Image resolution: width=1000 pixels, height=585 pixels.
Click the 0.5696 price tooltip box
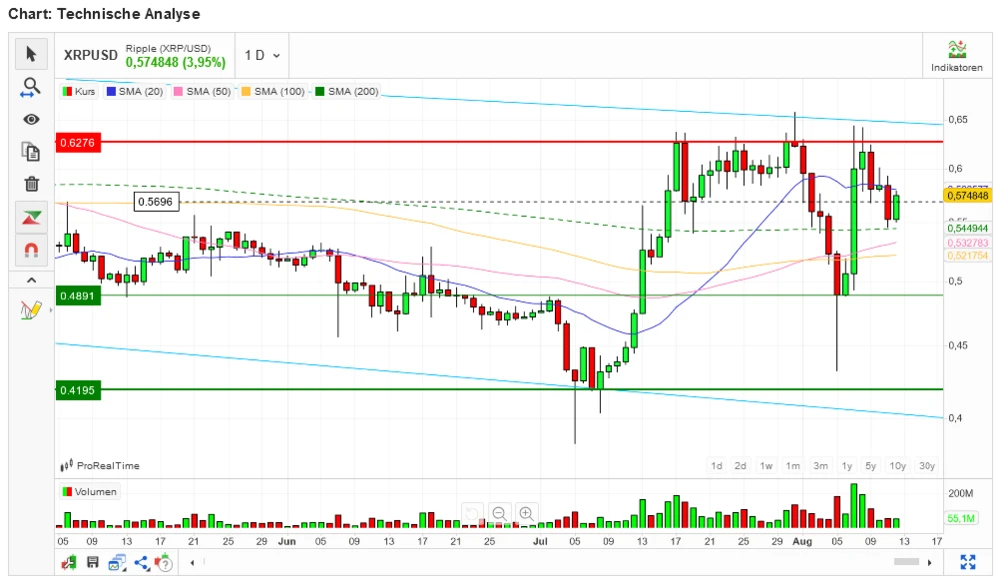tap(156, 202)
